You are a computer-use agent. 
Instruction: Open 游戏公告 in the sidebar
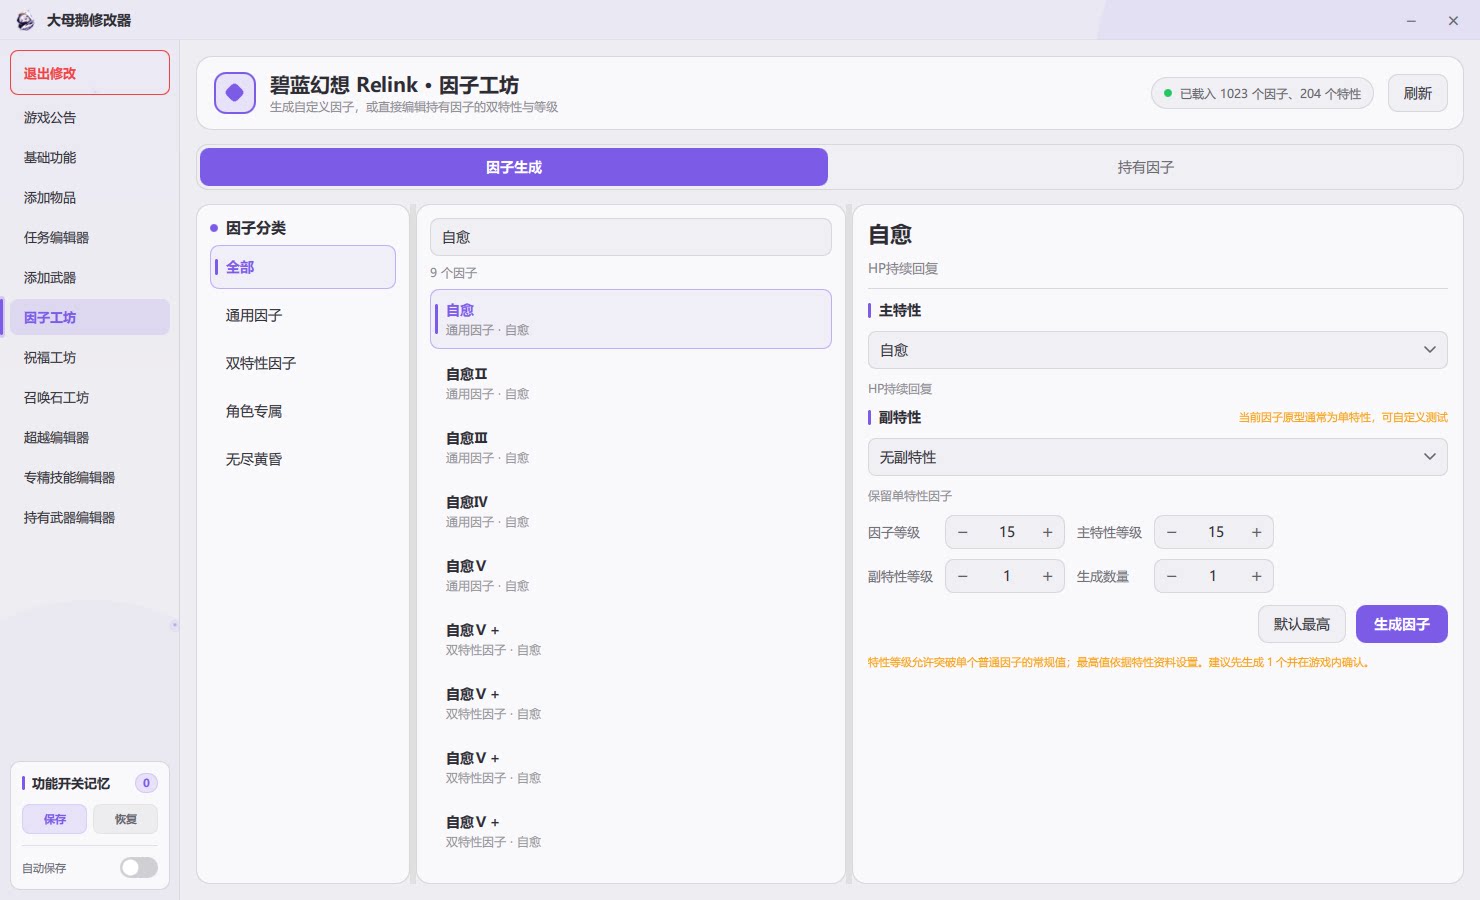[90, 117]
